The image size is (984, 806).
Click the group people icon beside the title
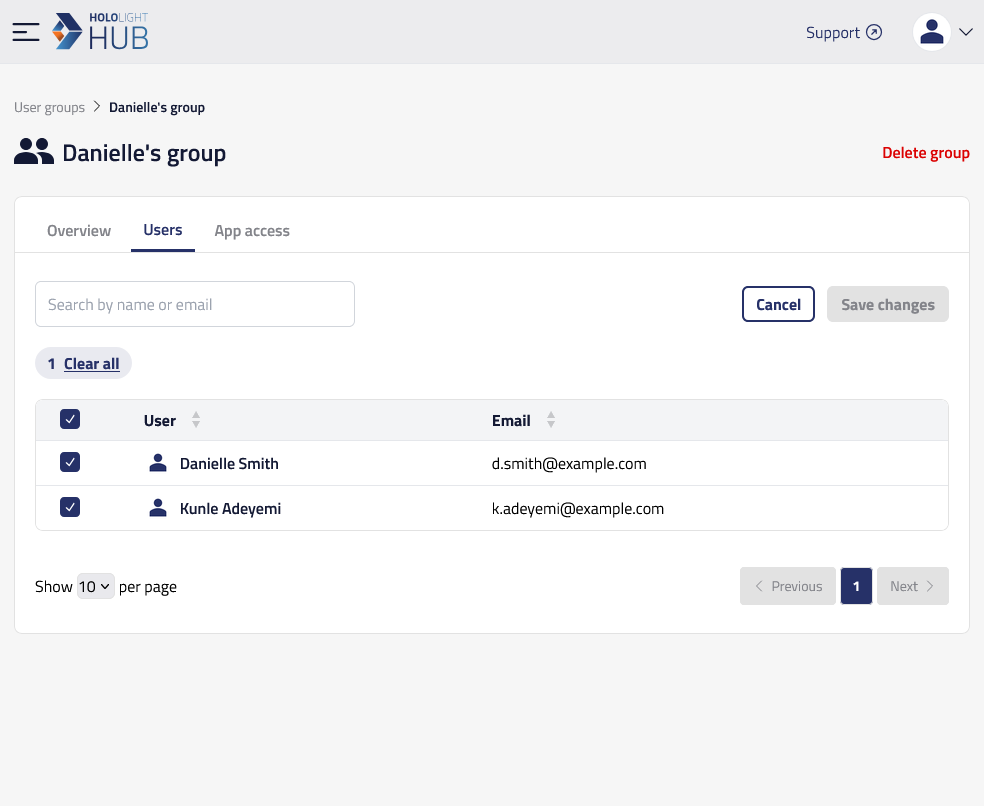[34, 152]
